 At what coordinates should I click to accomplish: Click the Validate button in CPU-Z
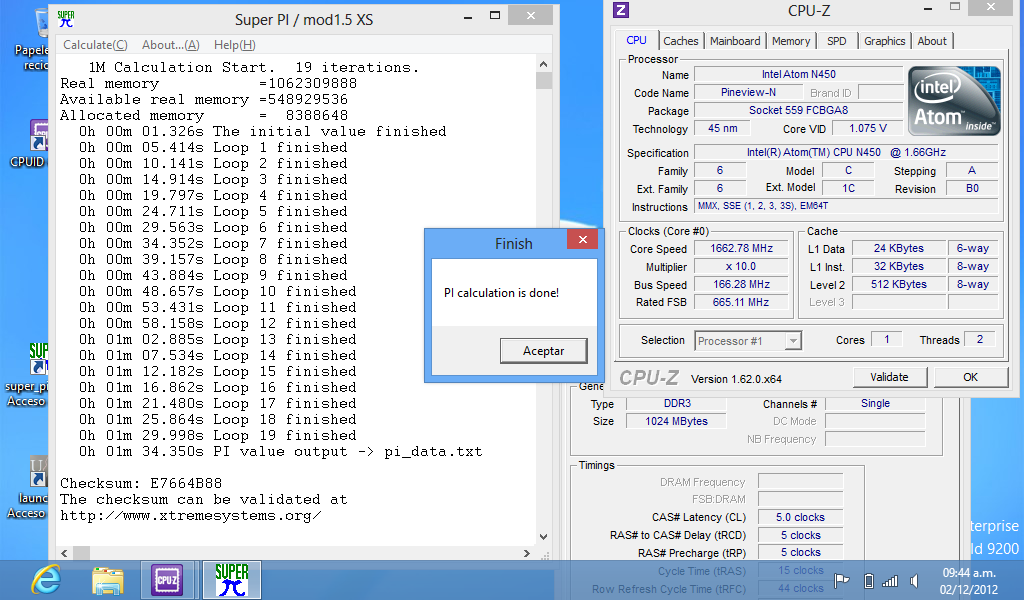tap(889, 377)
